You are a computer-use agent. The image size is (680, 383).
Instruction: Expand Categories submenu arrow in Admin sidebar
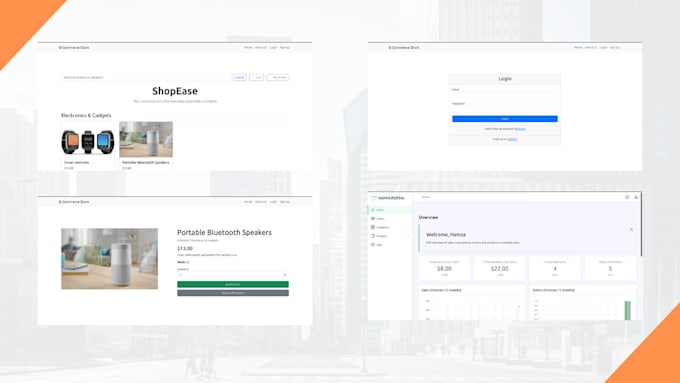(408, 227)
